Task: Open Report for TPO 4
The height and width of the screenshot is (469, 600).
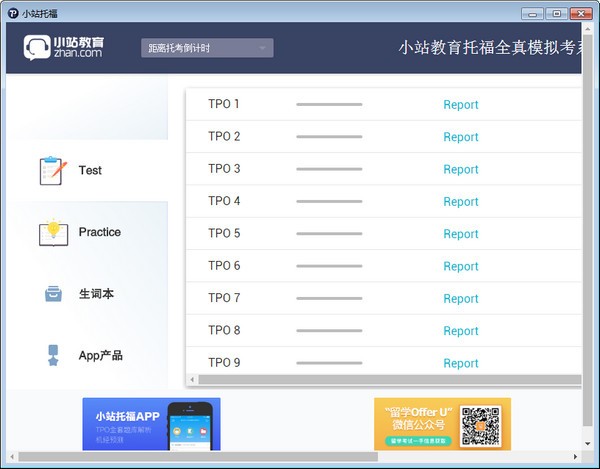Action: click(x=461, y=202)
